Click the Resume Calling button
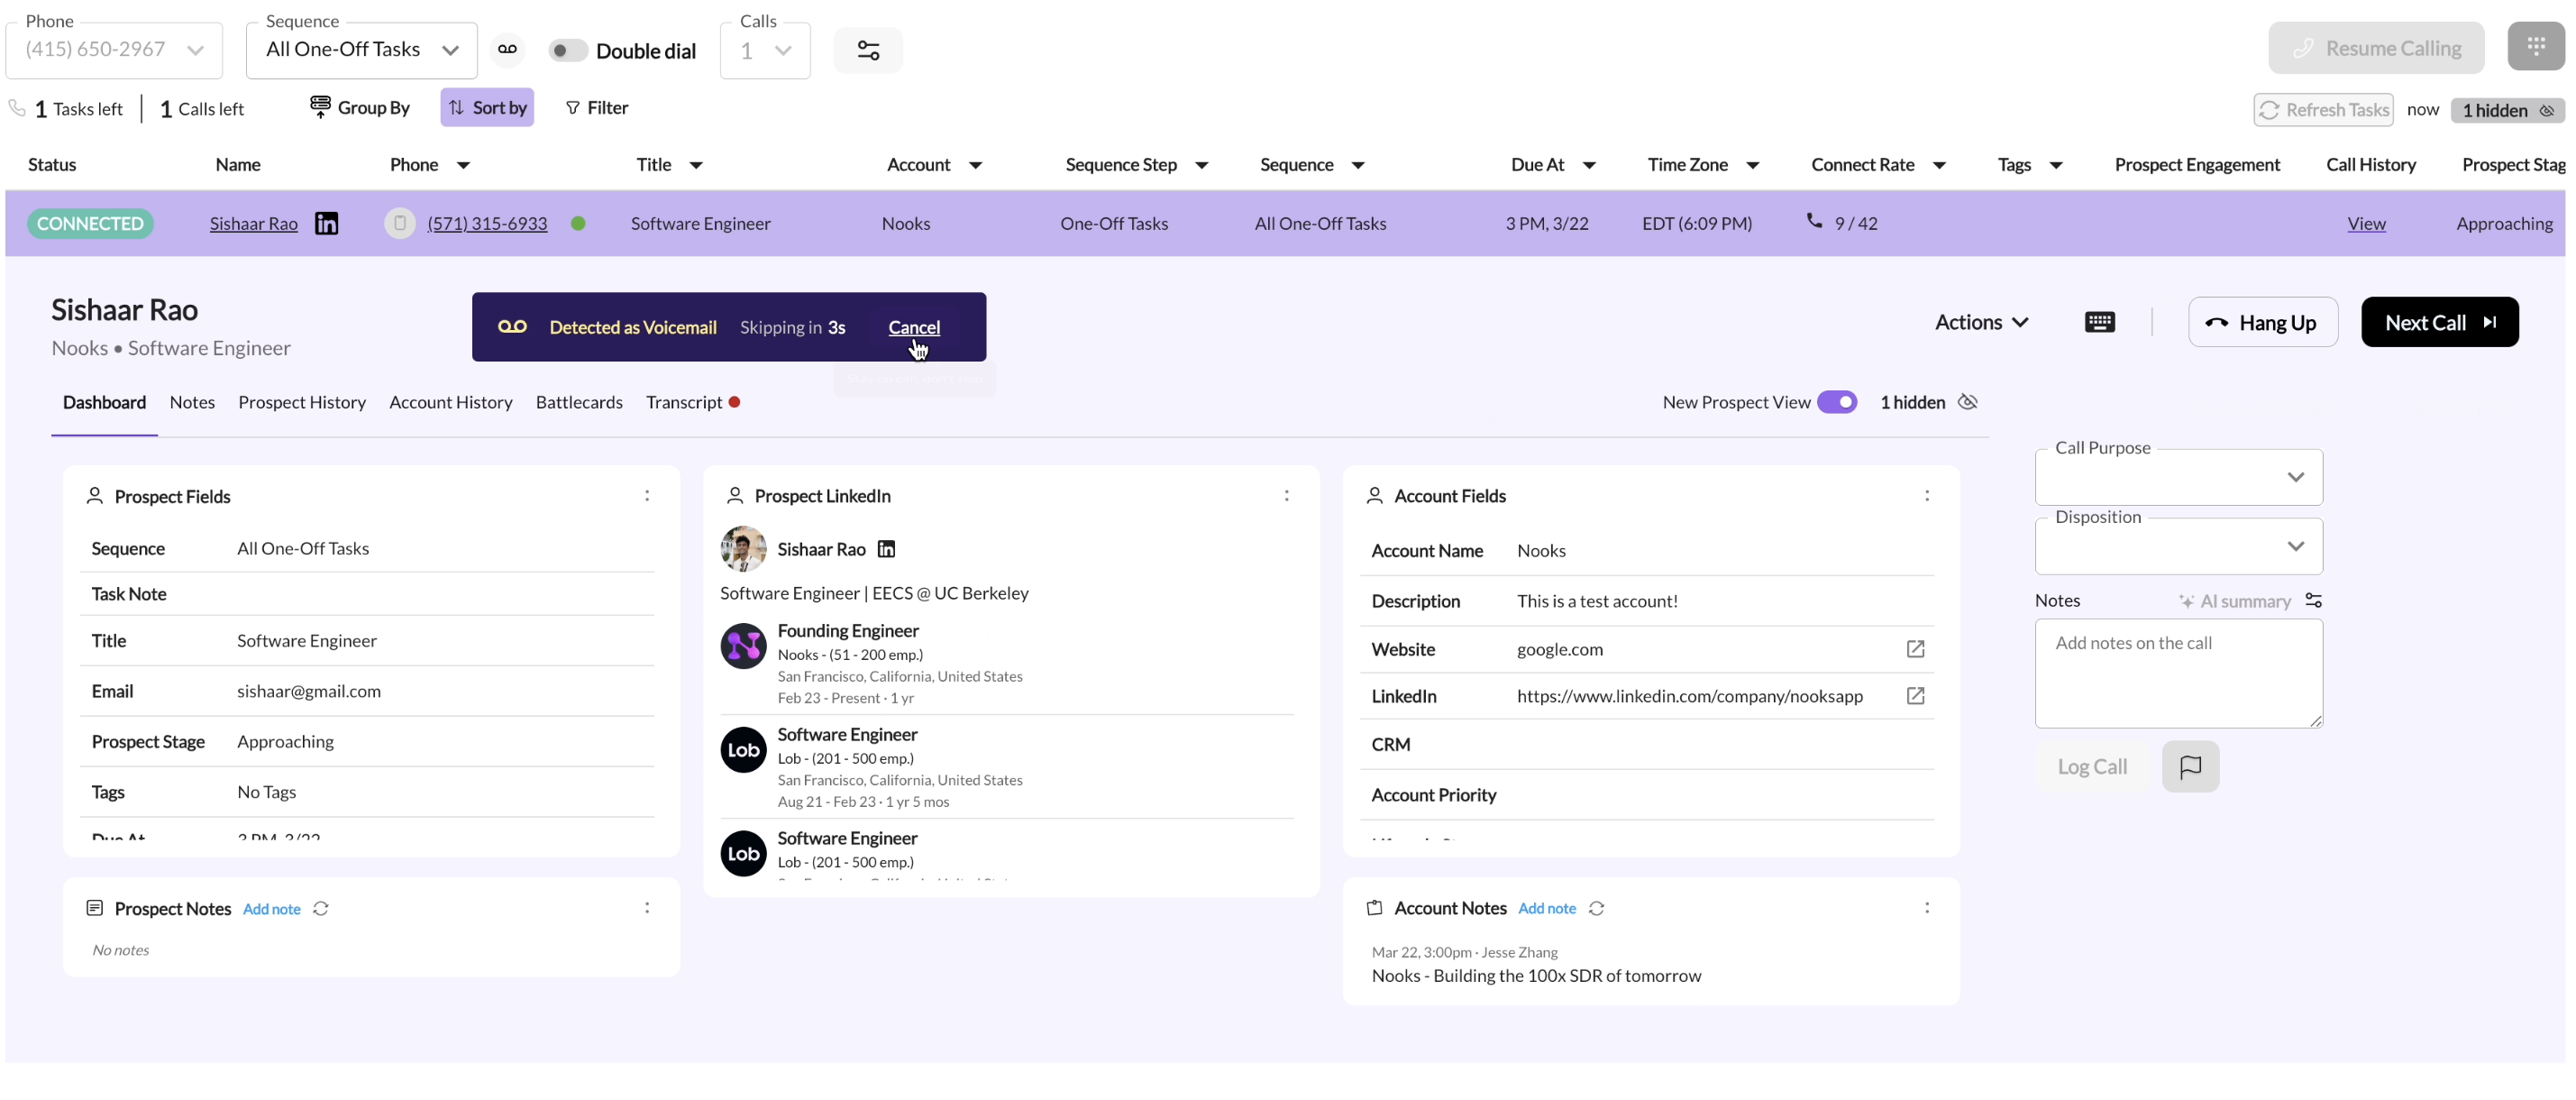This screenshot has width=2576, height=1100. [x=2376, y=48]
